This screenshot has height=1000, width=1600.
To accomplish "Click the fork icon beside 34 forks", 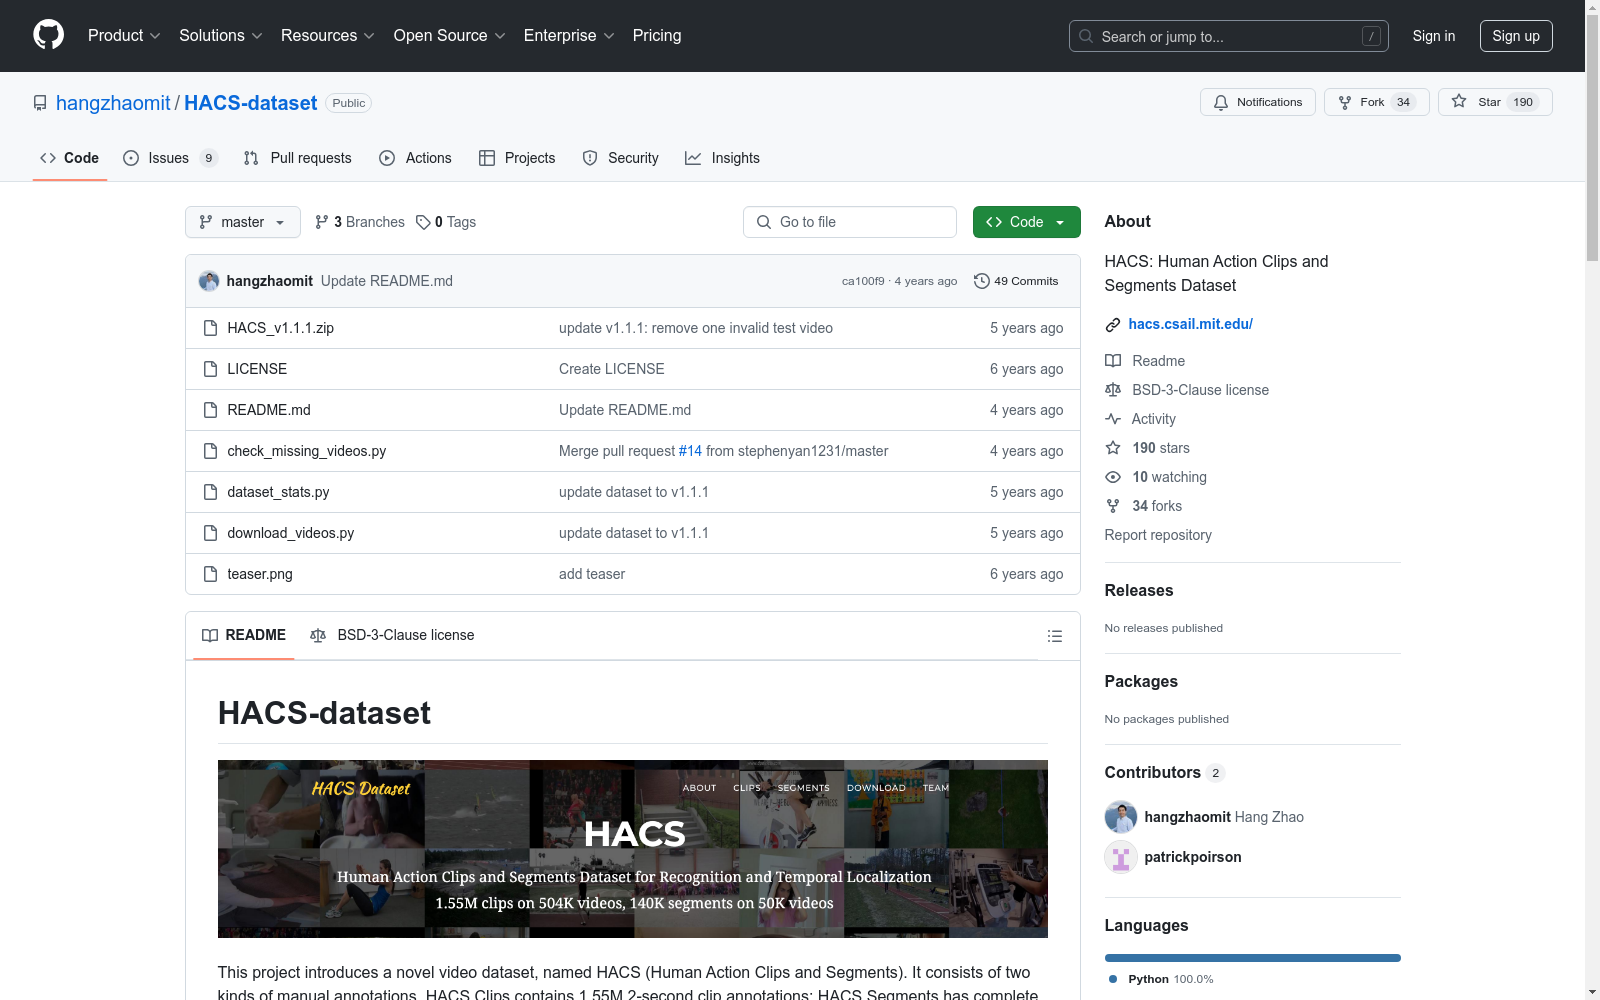I will pyautogui.click(x=1113, y=506).
